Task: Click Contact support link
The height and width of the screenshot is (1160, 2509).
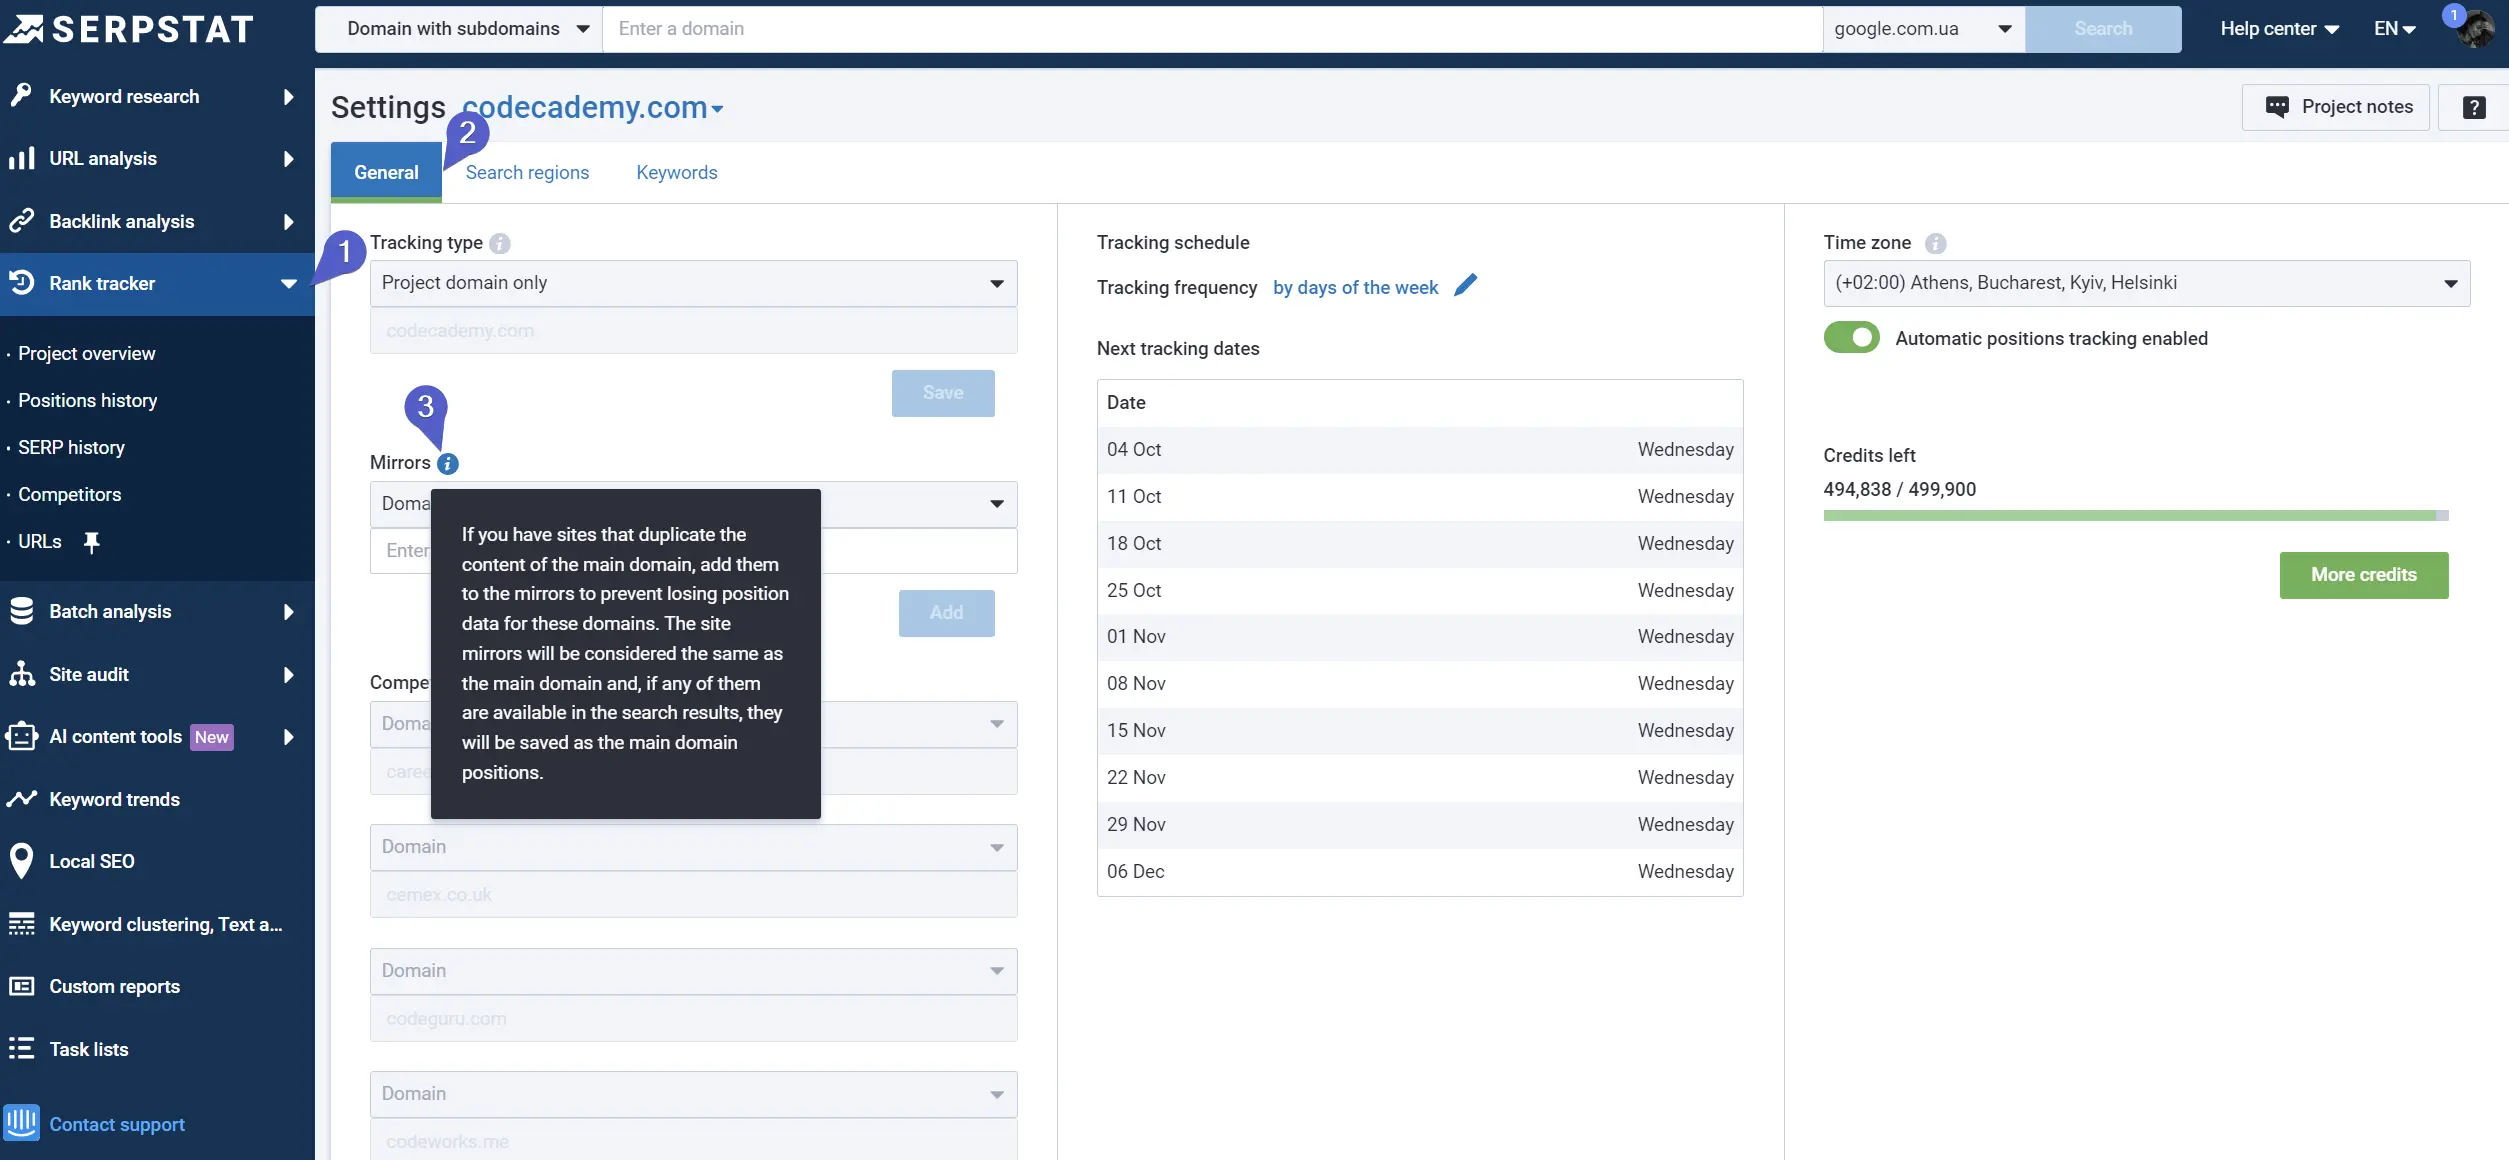Action: (x=117, y=1124)
